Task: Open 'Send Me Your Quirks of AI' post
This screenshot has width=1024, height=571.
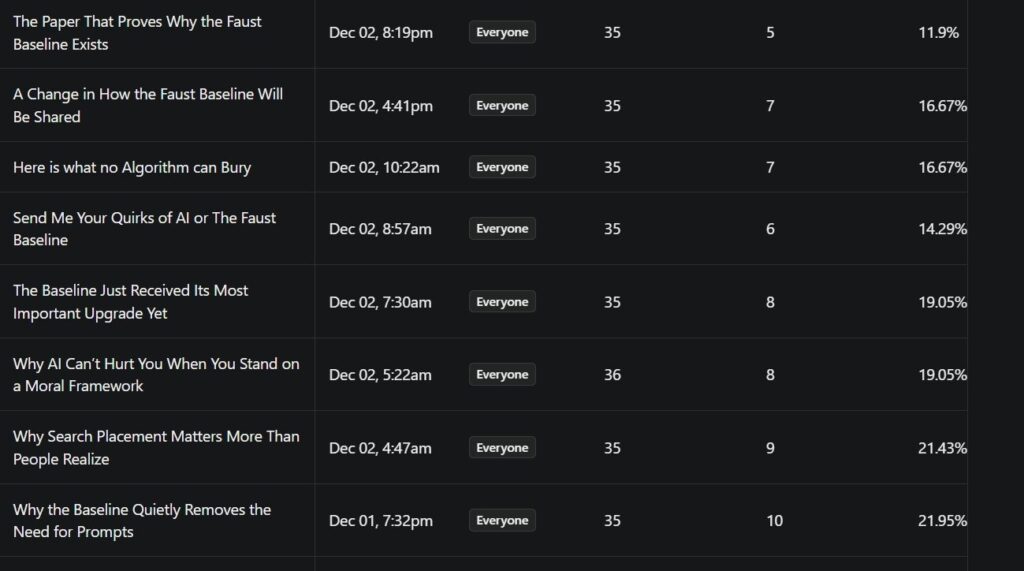Action: pos(144,229)
